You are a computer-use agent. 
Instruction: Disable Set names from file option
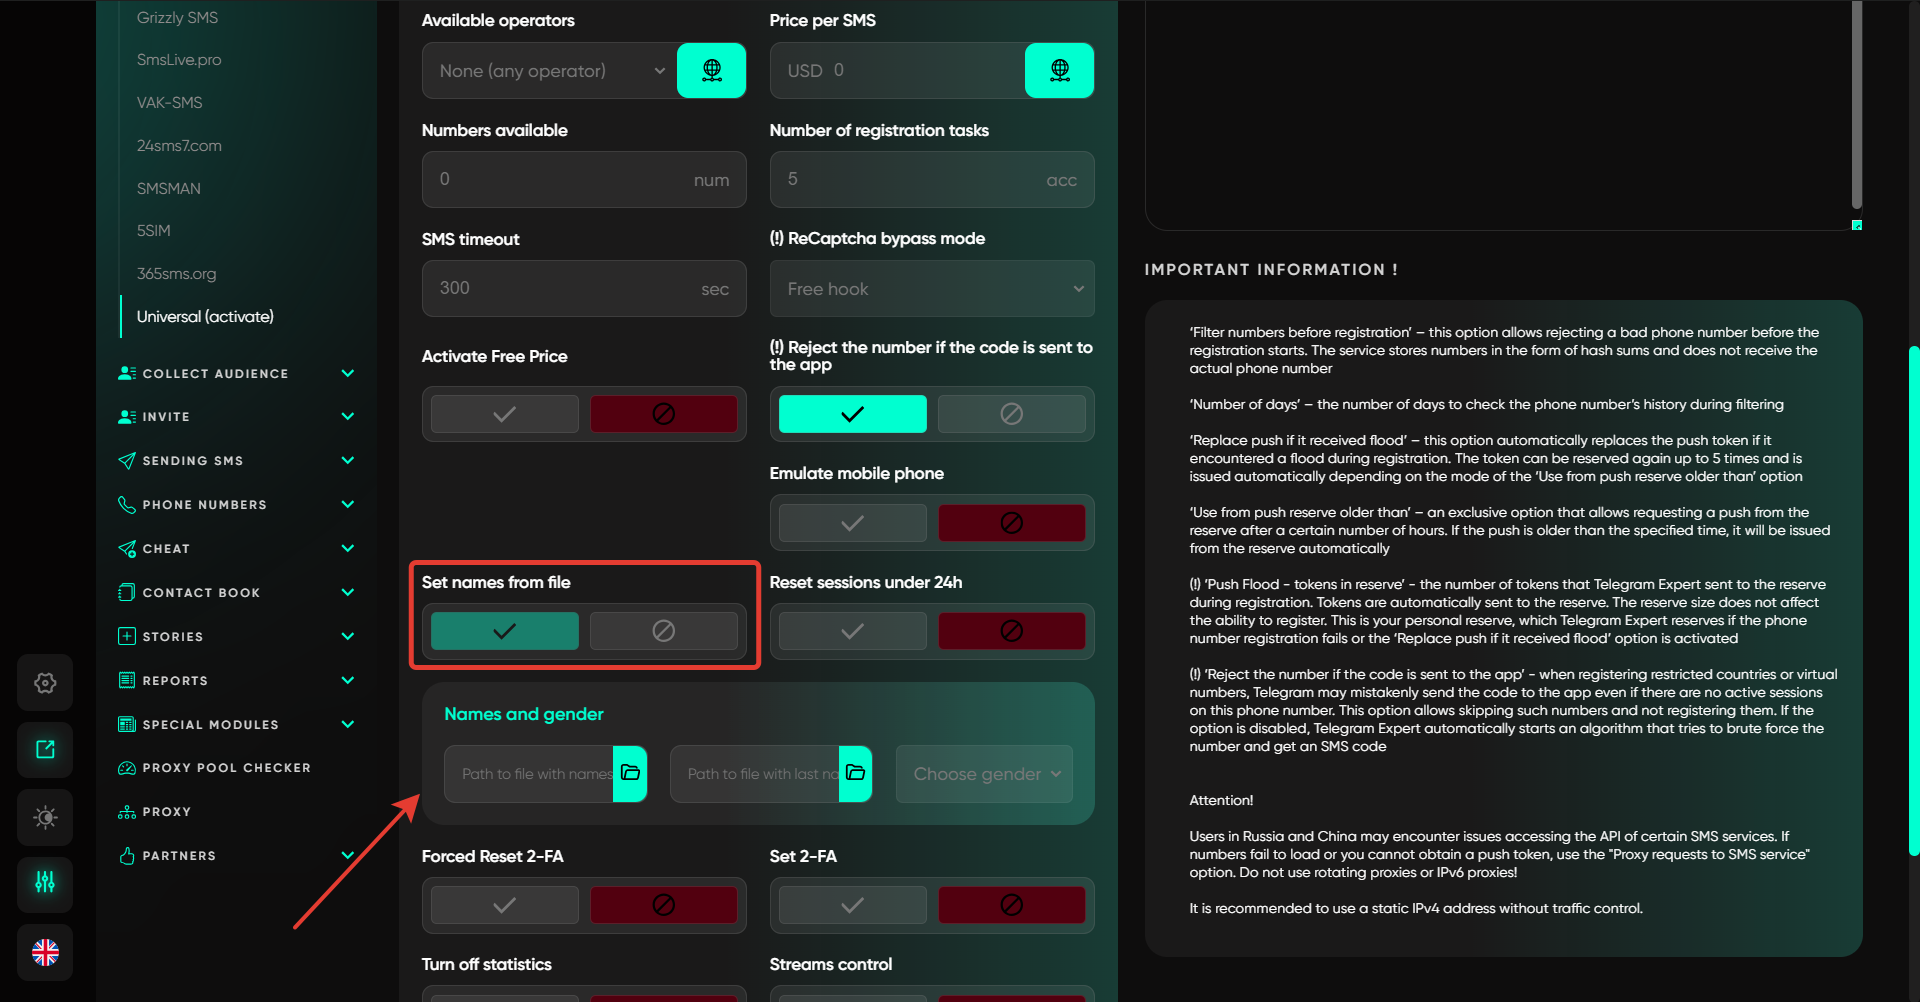[663, 631]
